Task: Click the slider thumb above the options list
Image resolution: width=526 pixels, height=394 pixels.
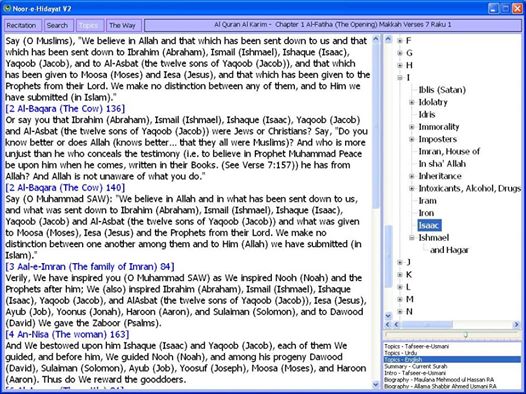Action: (466, 335)
